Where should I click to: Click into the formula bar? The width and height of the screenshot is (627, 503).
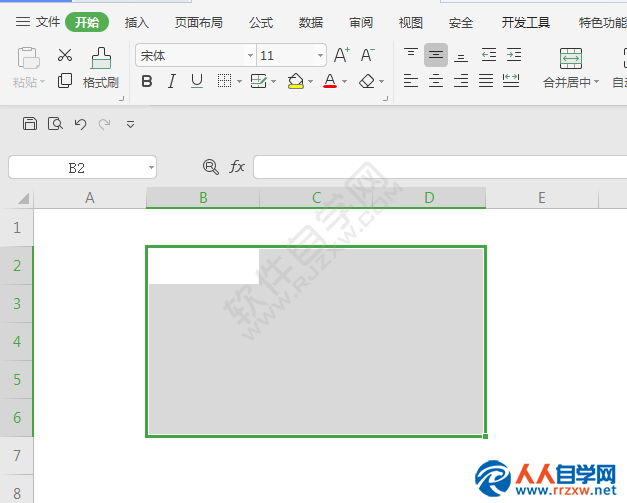point(440,167)
